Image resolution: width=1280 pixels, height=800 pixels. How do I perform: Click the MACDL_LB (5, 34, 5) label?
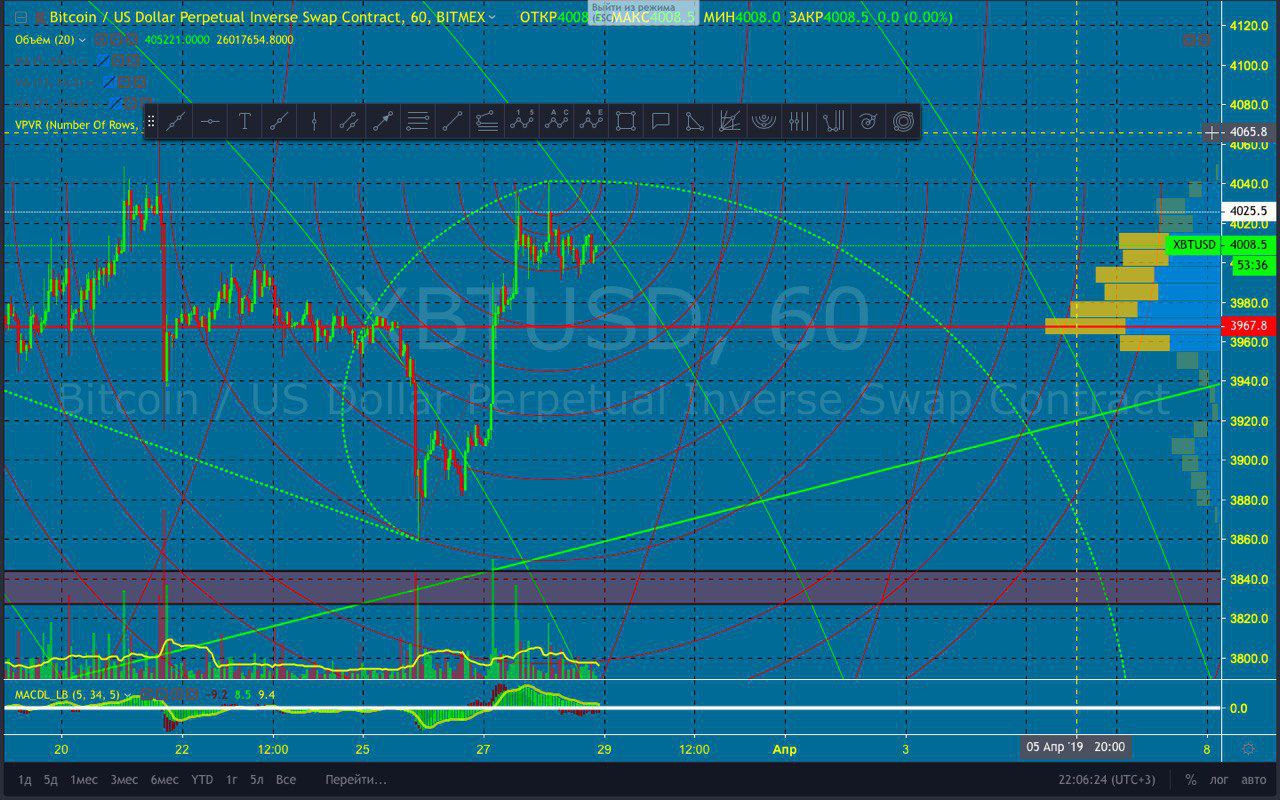pos(68,694)
